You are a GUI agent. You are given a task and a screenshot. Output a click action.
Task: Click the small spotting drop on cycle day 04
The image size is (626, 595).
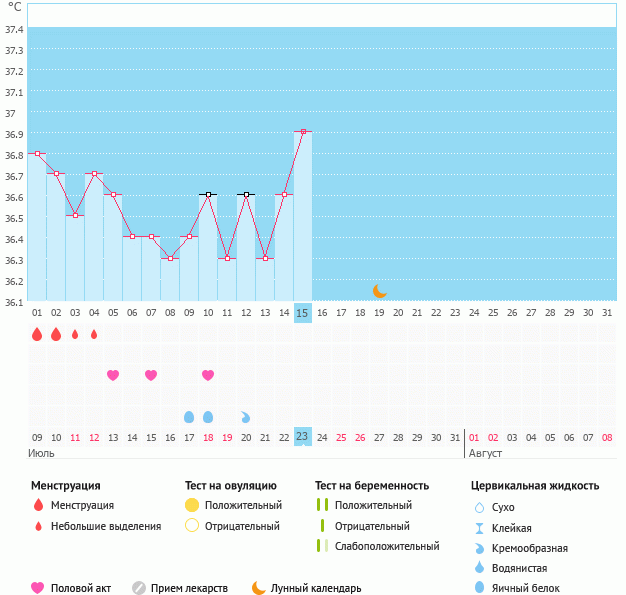pyautogui.click(x=94, y=334)
